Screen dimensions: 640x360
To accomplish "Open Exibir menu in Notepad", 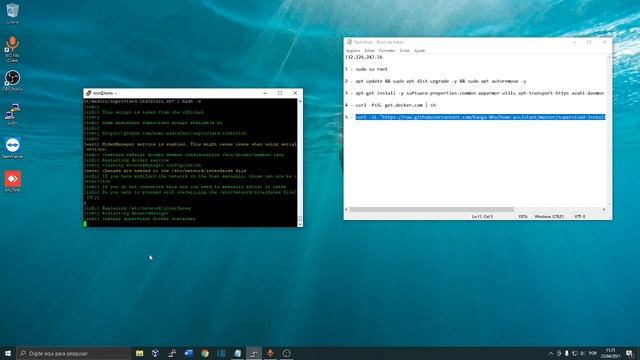I will click(404, 51).
